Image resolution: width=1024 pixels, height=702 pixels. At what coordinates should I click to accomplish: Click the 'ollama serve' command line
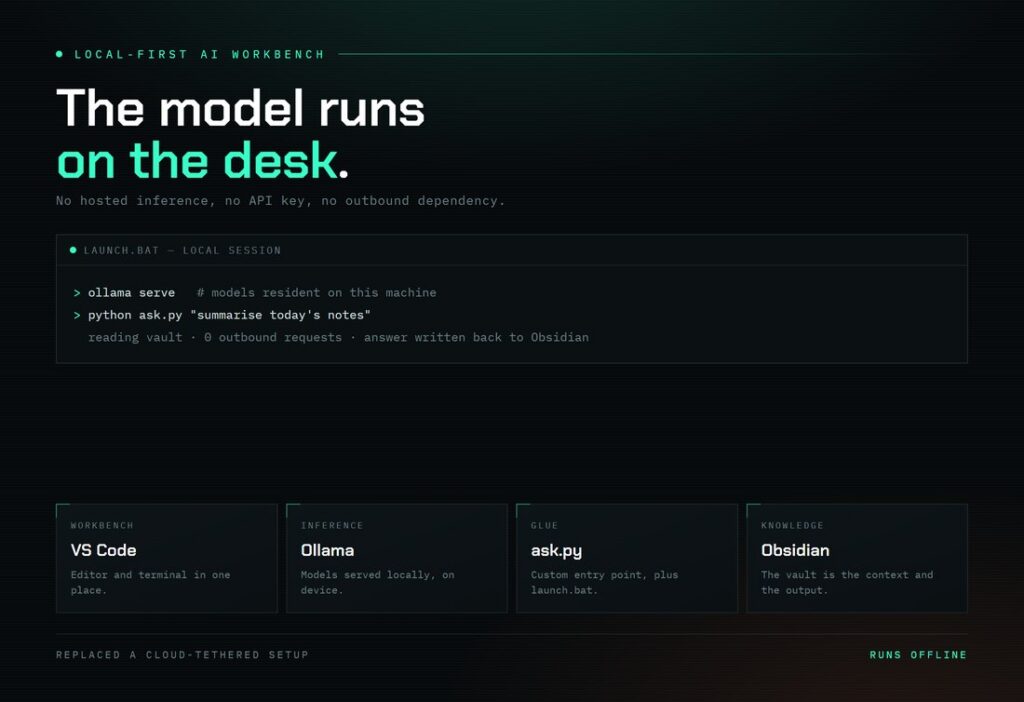pos(131,293)
